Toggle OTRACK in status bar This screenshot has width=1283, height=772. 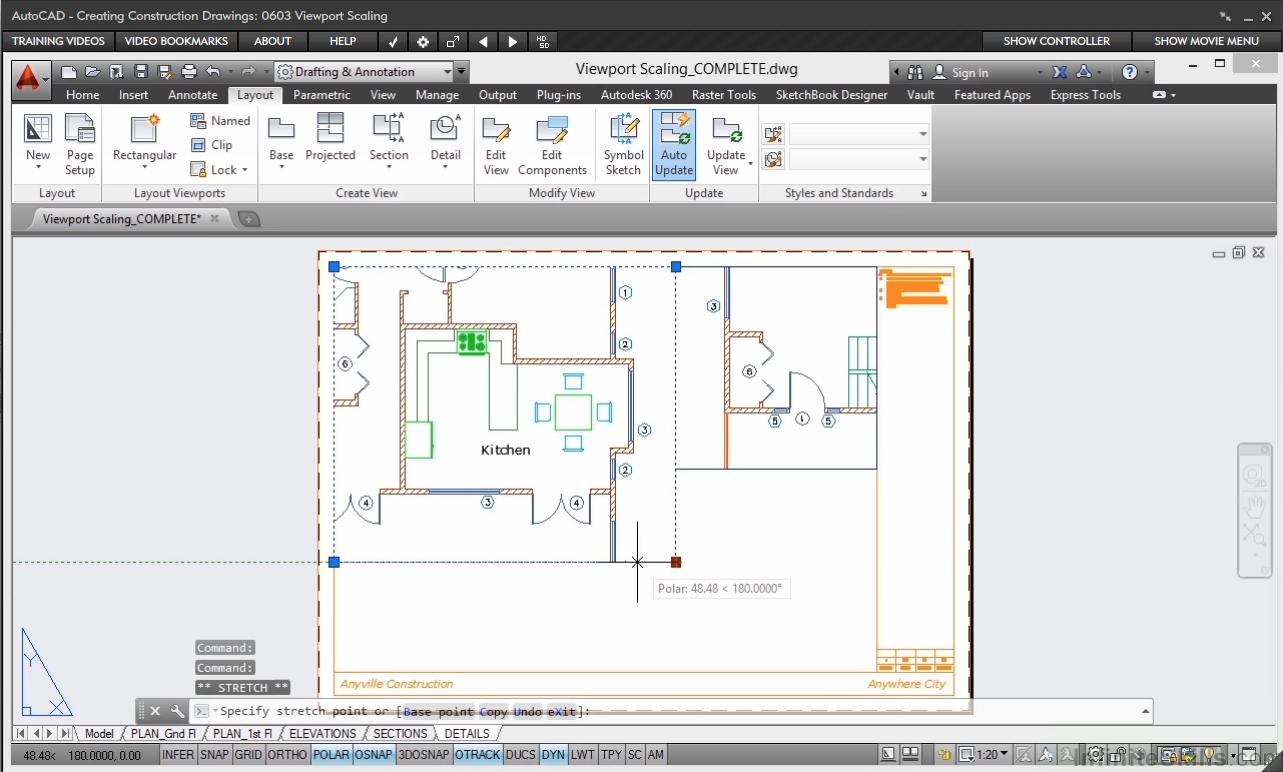click(x=477, y=755)
